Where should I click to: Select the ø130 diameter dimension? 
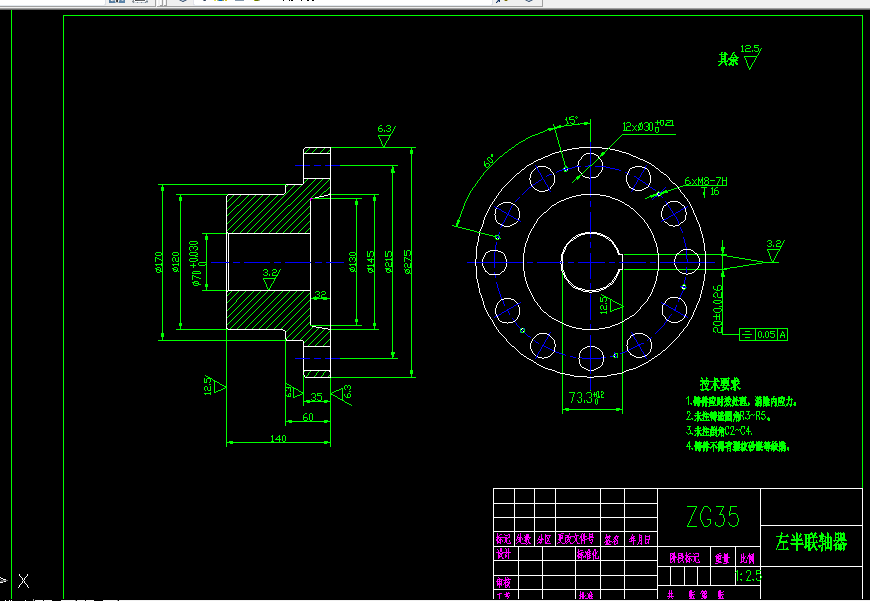click(352, 262)
